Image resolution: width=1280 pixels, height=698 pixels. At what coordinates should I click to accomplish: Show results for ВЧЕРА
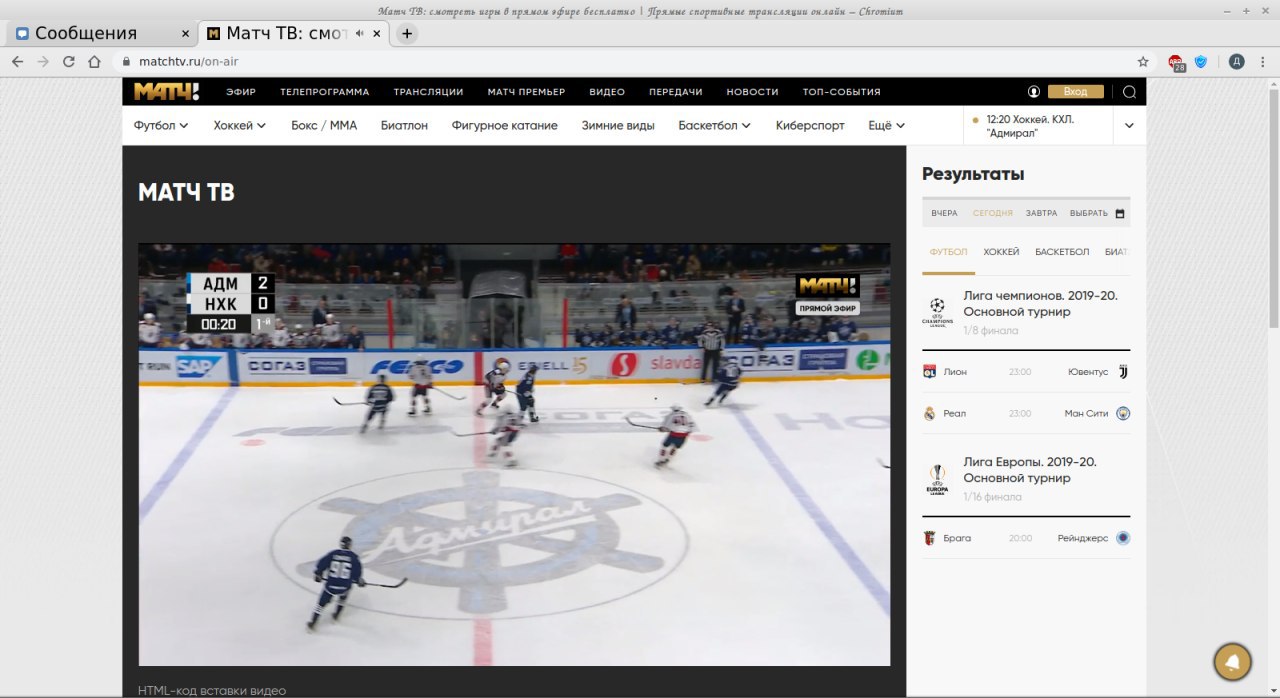click(x=944, y=213)
